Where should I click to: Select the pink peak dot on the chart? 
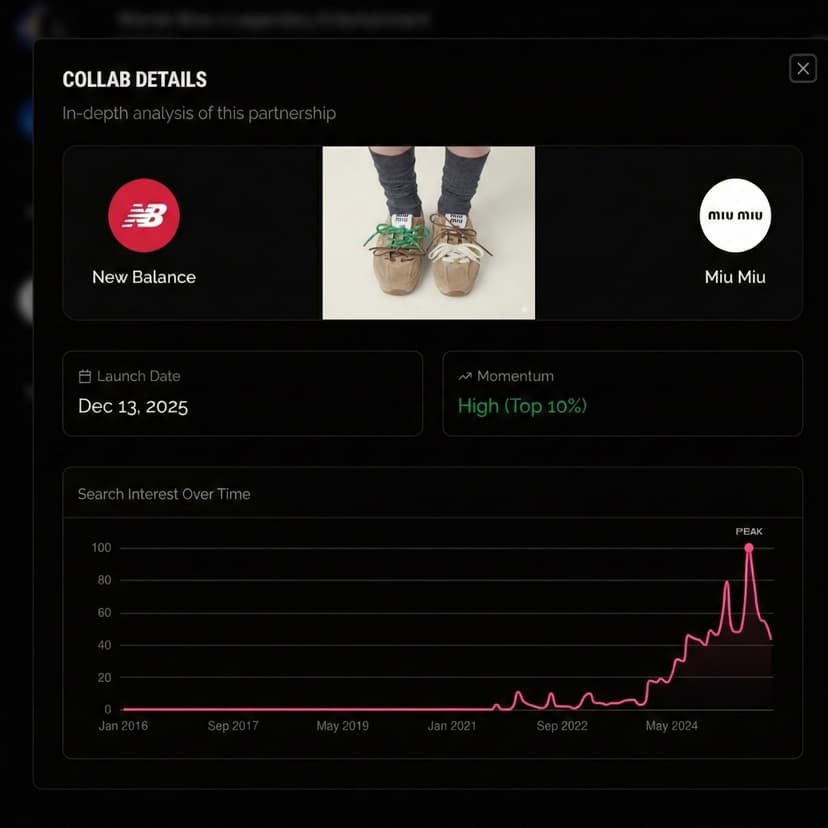click(x=748, y=548)
